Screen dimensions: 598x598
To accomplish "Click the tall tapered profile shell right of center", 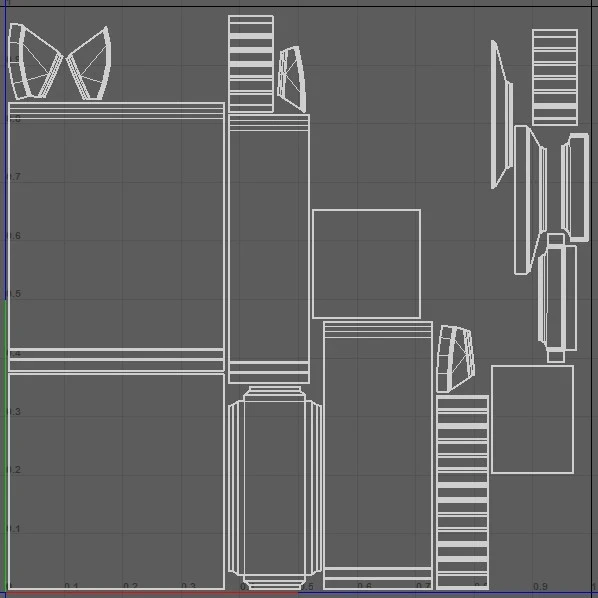I will pyautogui.click(x=530, y=200).
